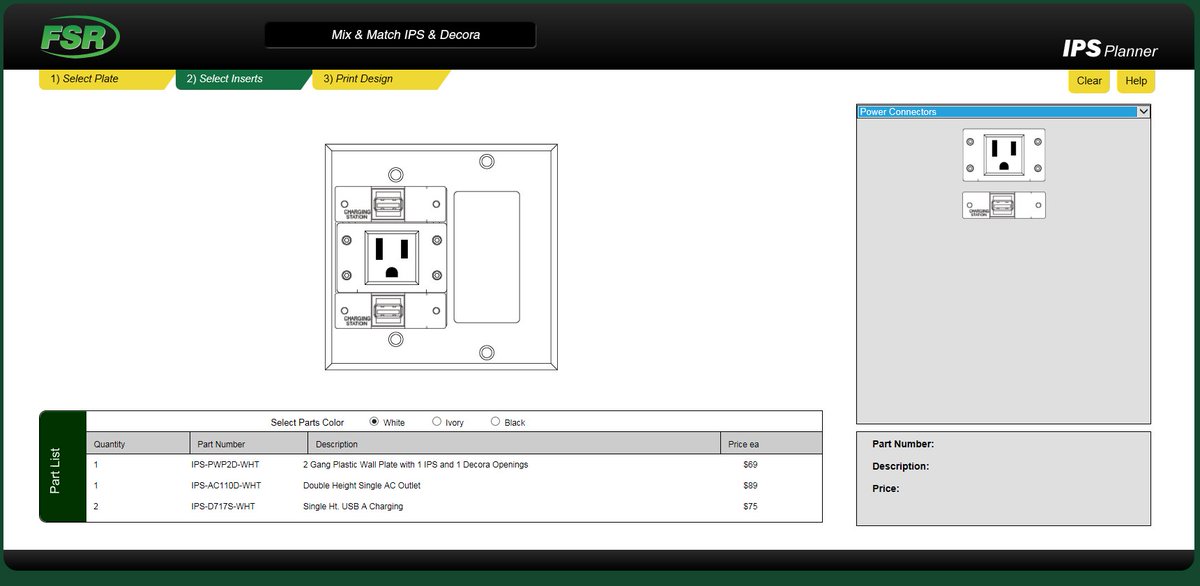Select the USB charging station insert in palette

pos(1004,205)
